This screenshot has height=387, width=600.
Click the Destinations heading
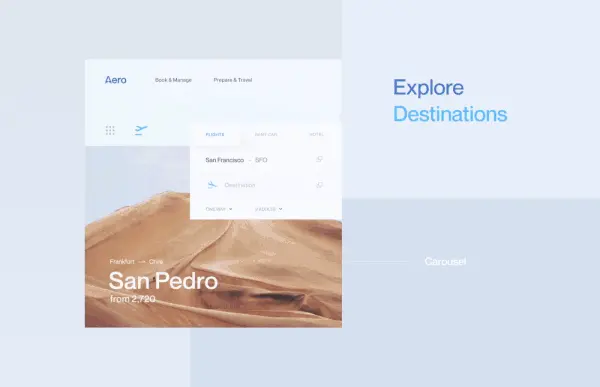click(x=450, y=114)
